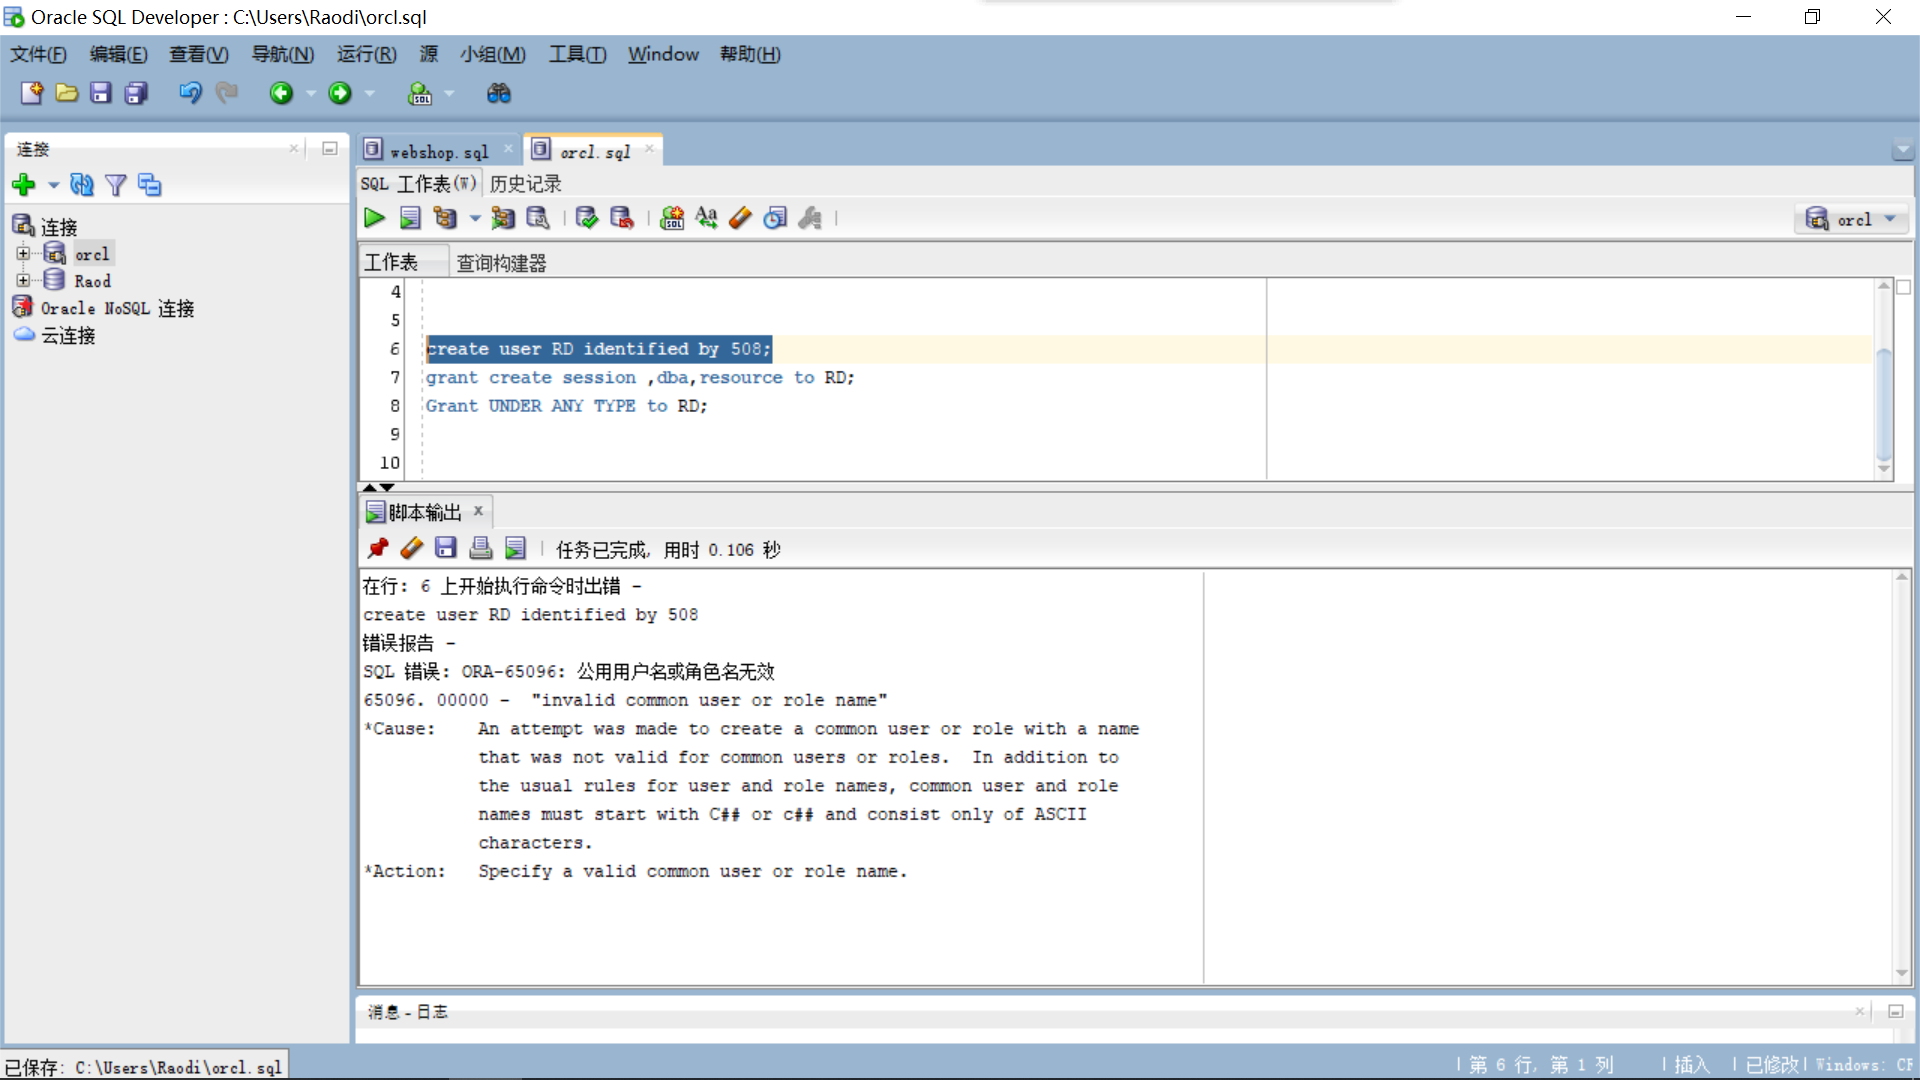1920x1080 pixels.
Task: Click the Autotrace icon
Action: click(x=503, y=218)
